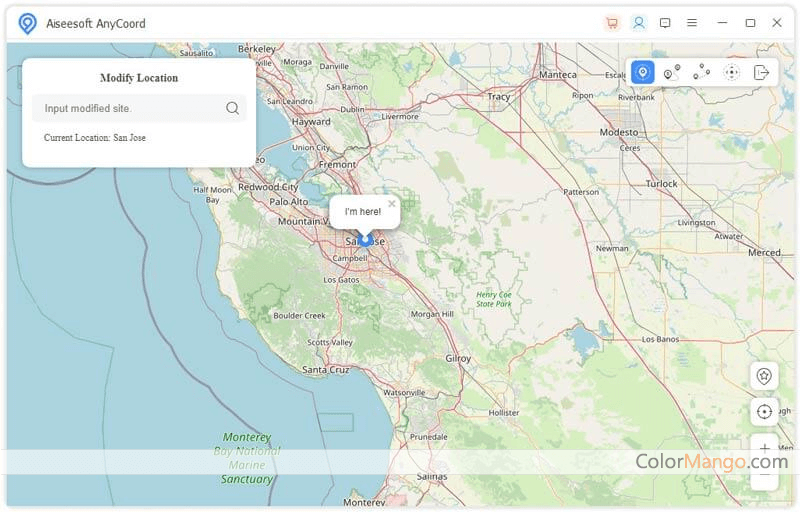Select the Modify Location mode icon
This screenshot has width=800, height=512.
click(643, 72)
